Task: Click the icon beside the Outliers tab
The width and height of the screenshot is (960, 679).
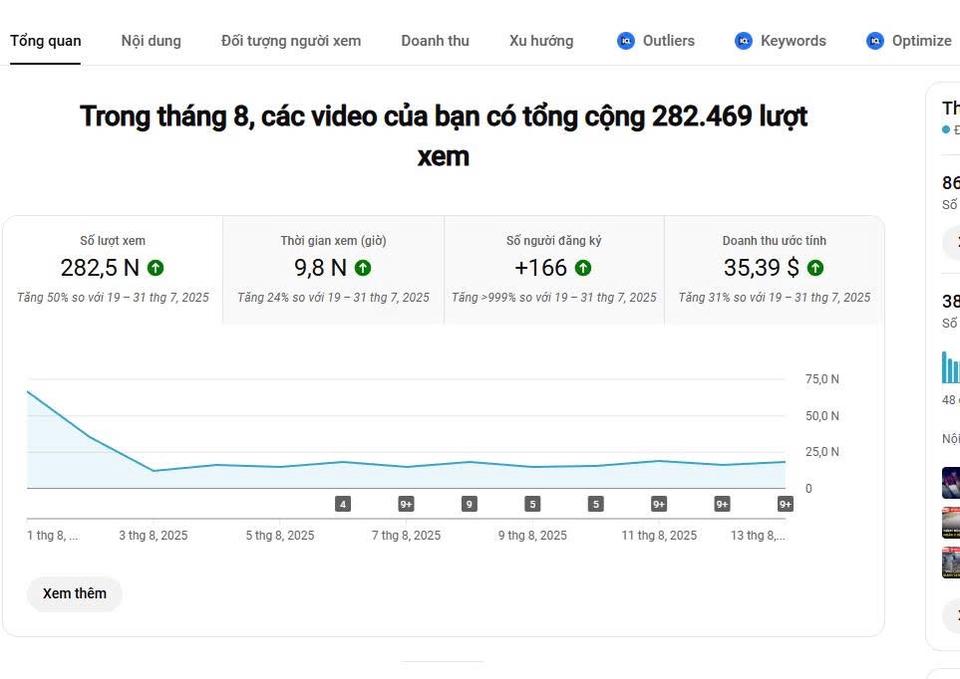Action: pos(626,41)
